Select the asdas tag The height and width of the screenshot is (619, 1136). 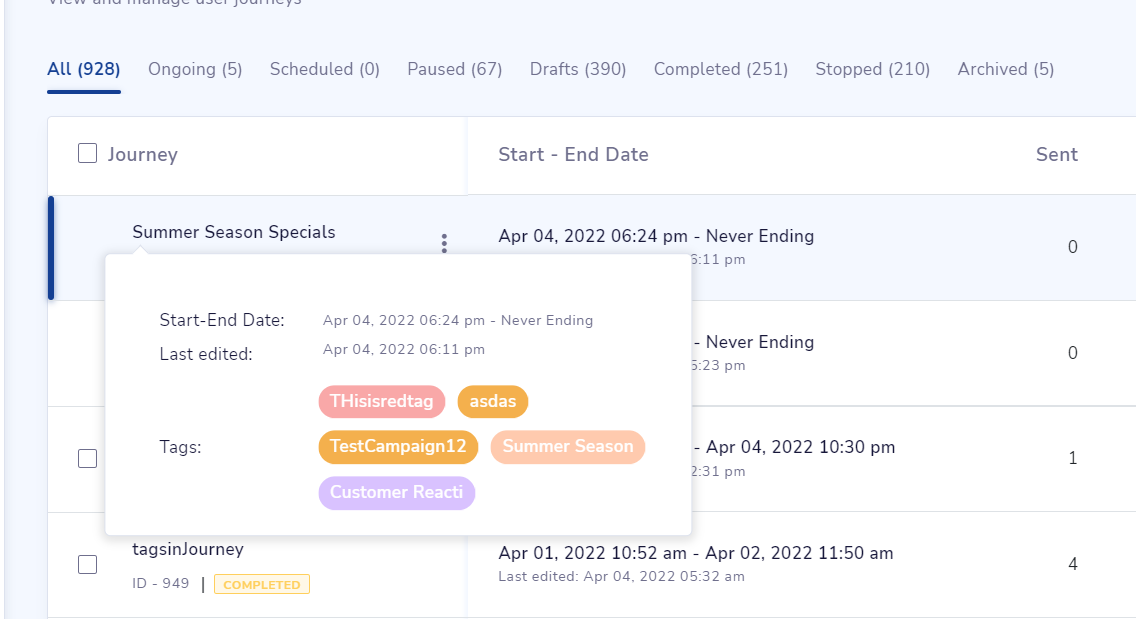(493, 402)
